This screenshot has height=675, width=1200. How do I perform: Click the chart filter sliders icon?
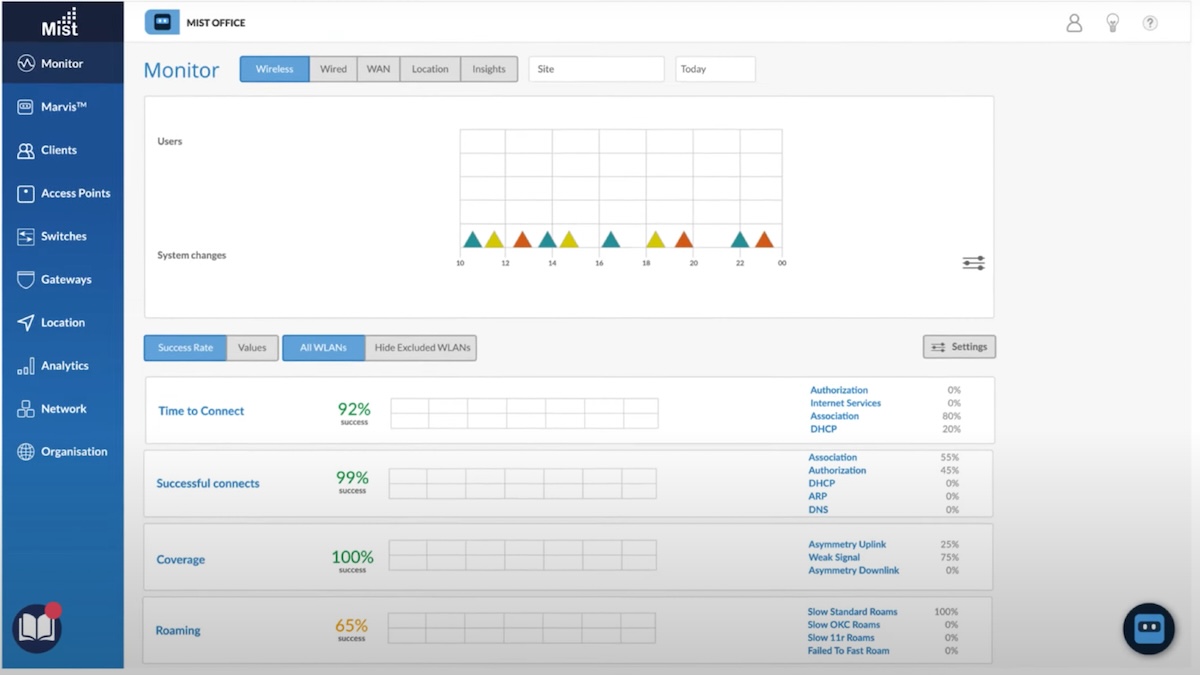click(x=973, y=263)
